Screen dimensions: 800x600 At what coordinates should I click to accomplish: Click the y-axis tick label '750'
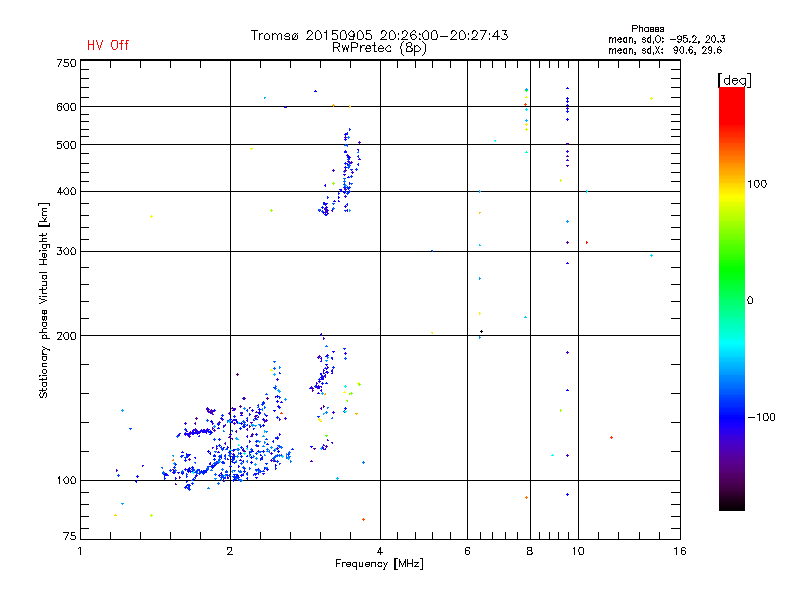[66, 63]
